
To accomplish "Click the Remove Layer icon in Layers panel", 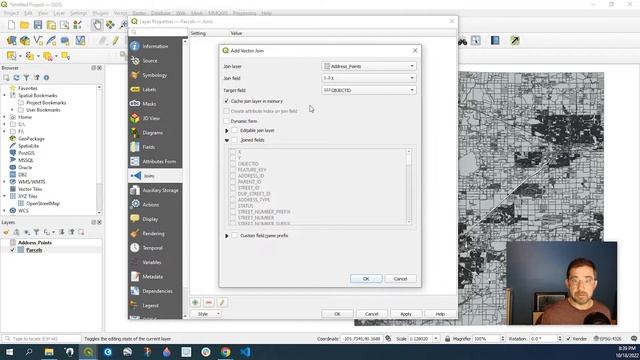I will point(81,232).
